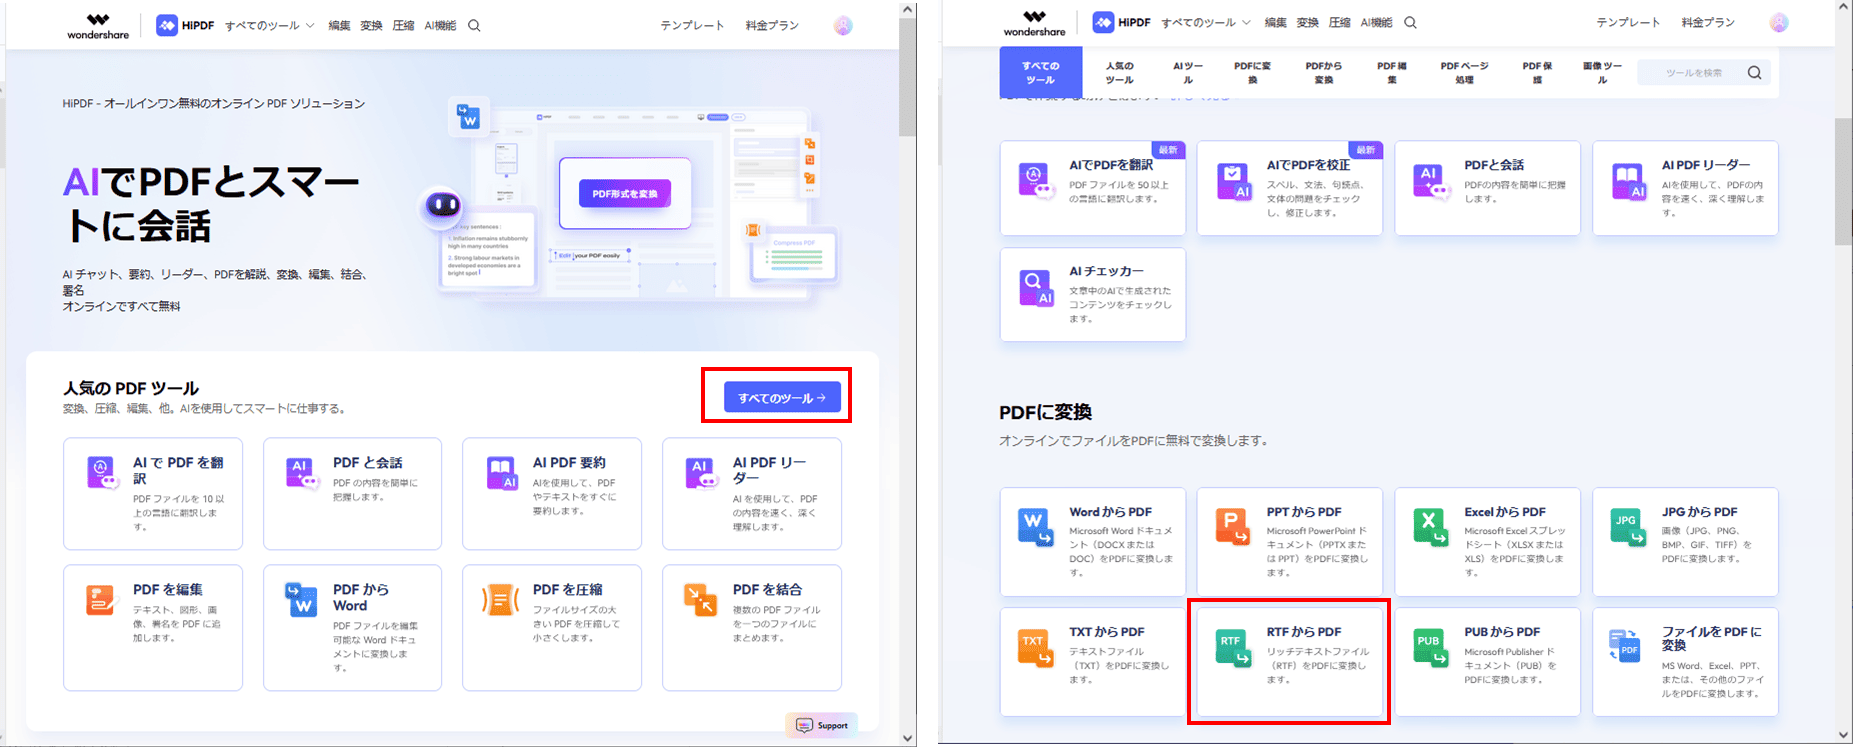Click the AIでPDFを翻訳 icon in right window
Screen dimensions: 1853x747
[1036, 180]
